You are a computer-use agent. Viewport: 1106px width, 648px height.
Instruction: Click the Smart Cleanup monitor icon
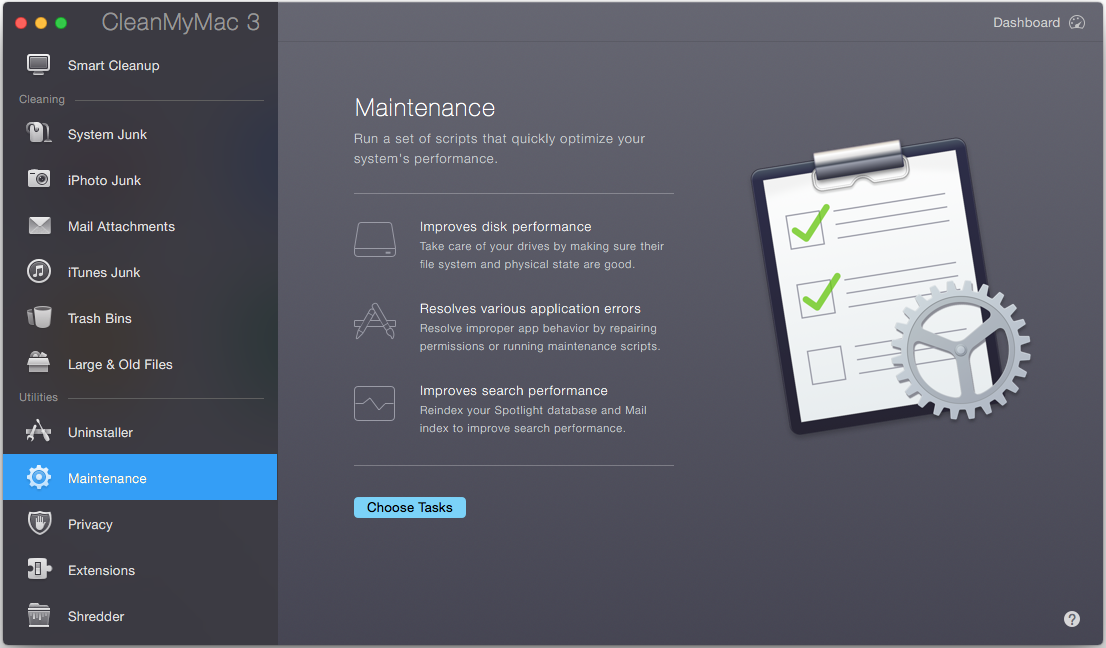39,65
